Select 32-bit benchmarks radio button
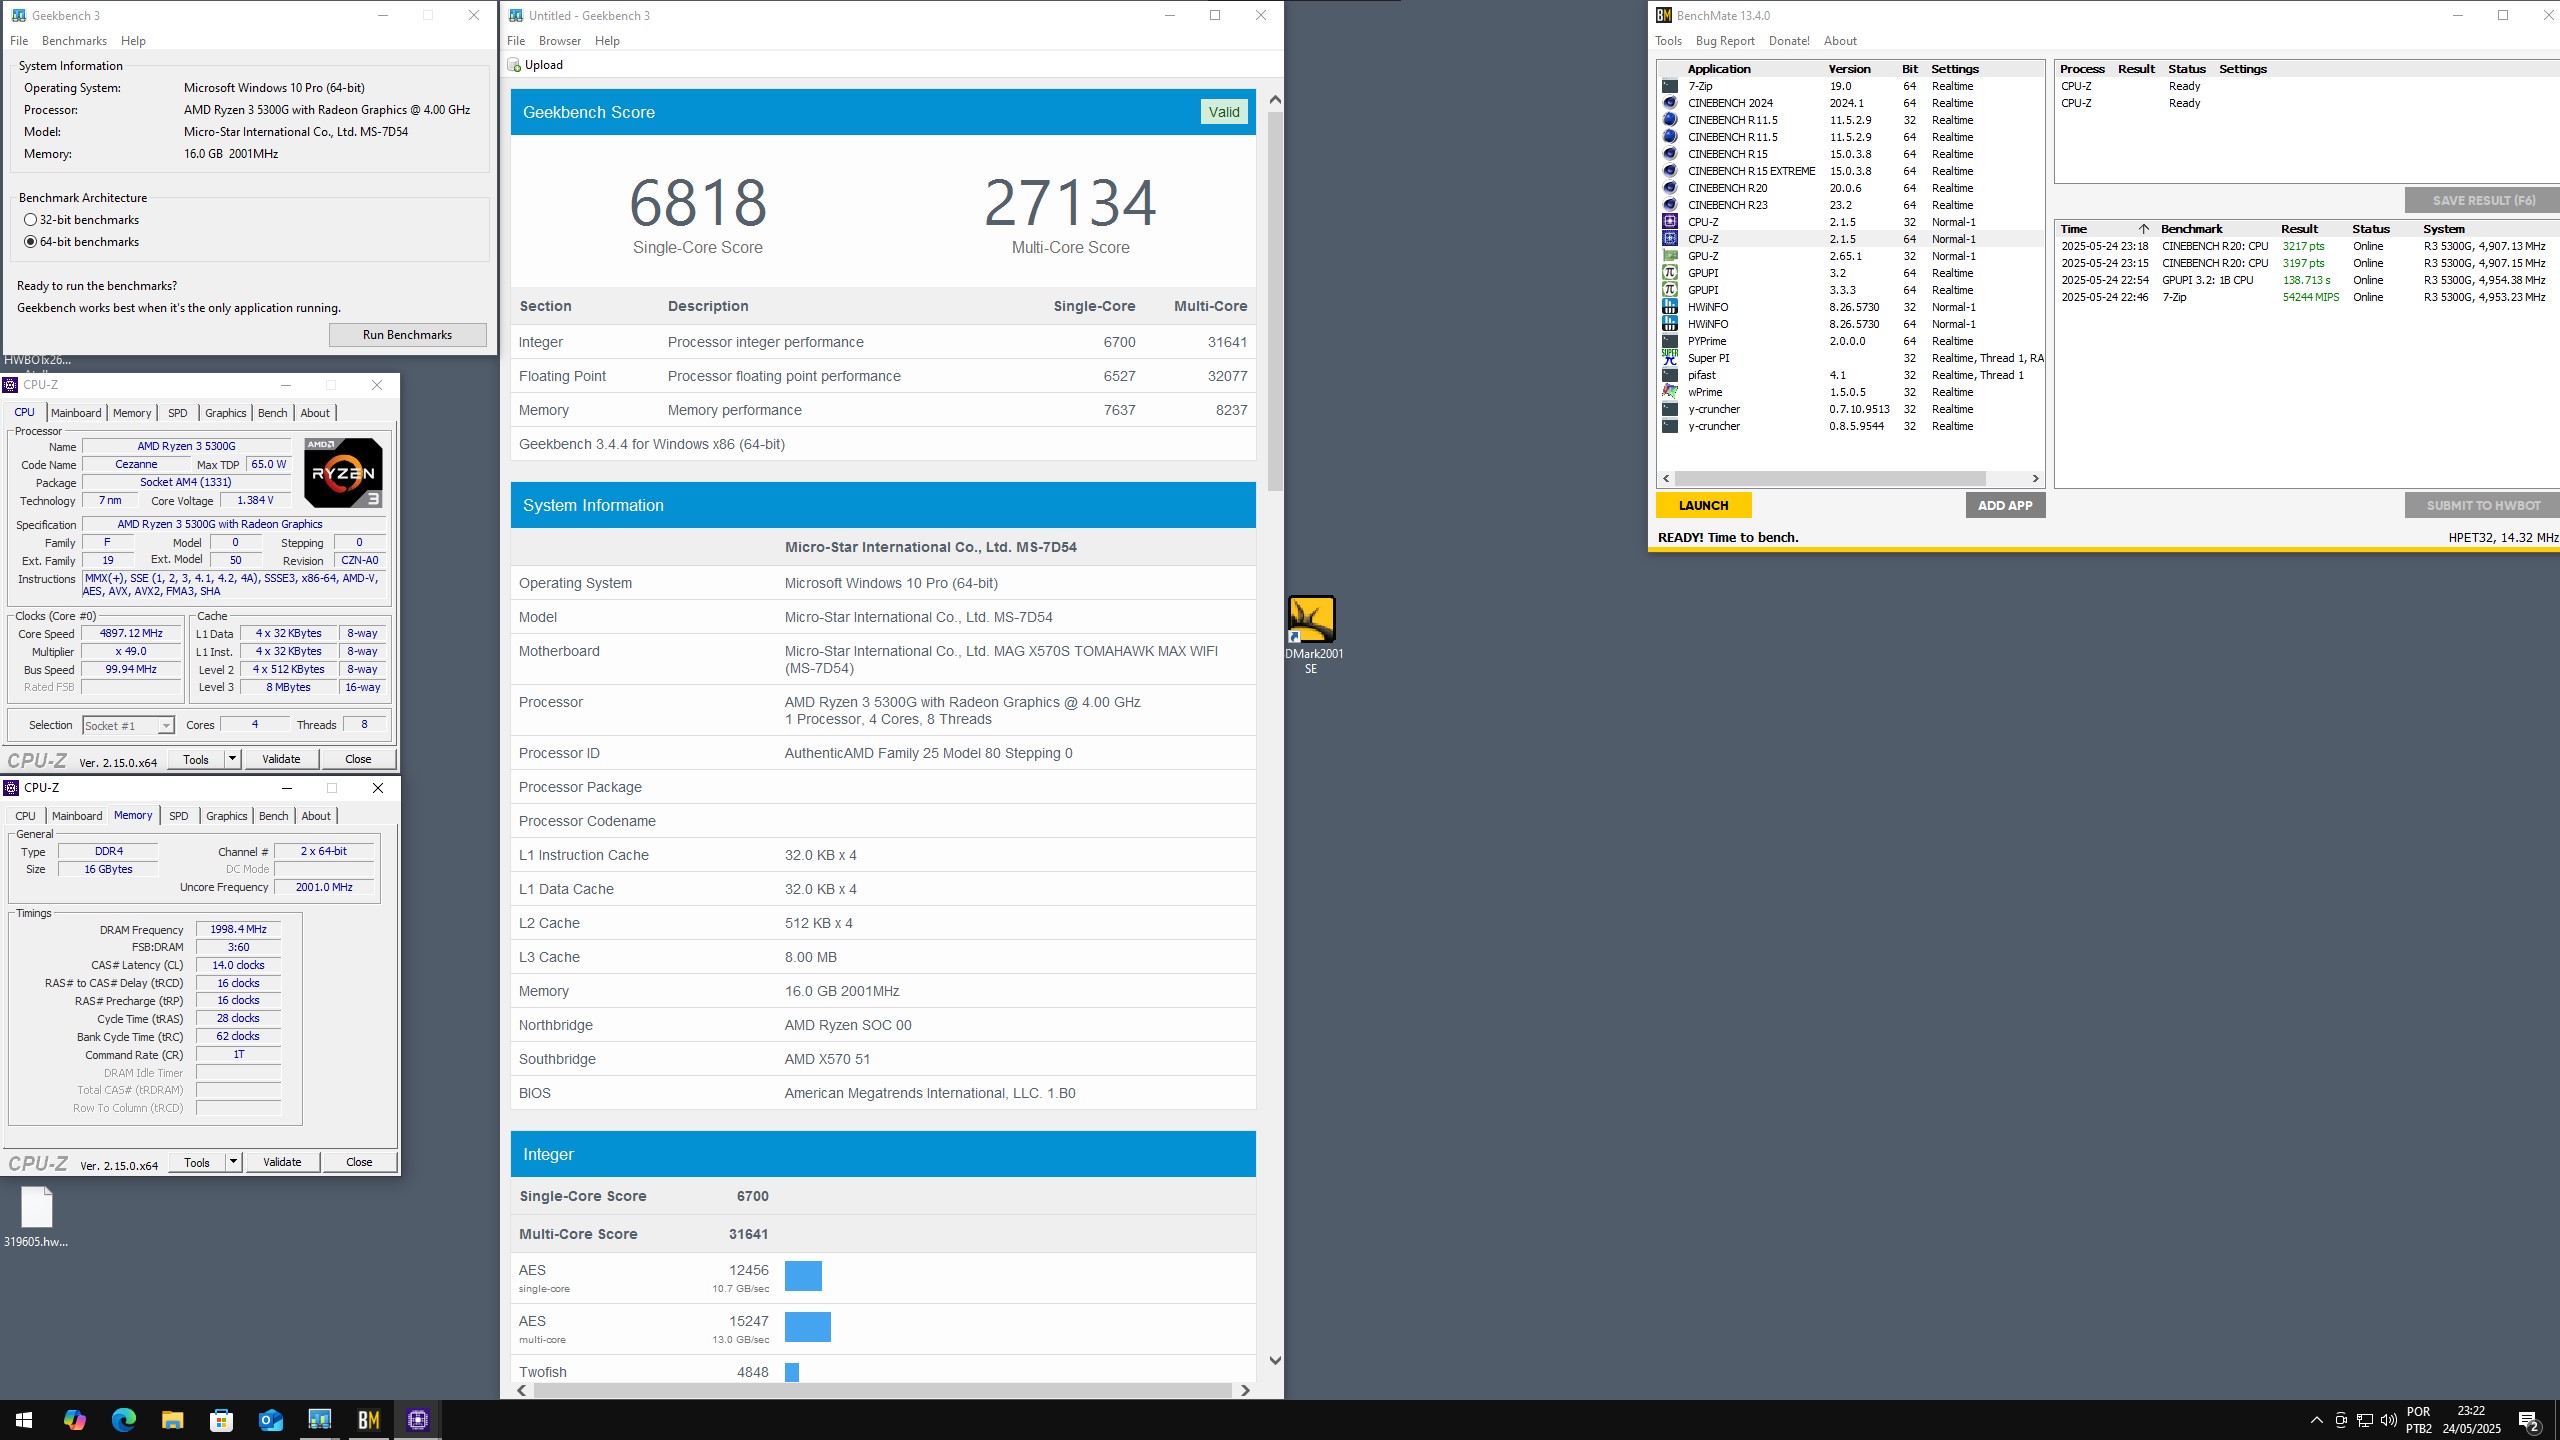The image size is (2560, 1440). pyautogui.click(x=30, y=220)
